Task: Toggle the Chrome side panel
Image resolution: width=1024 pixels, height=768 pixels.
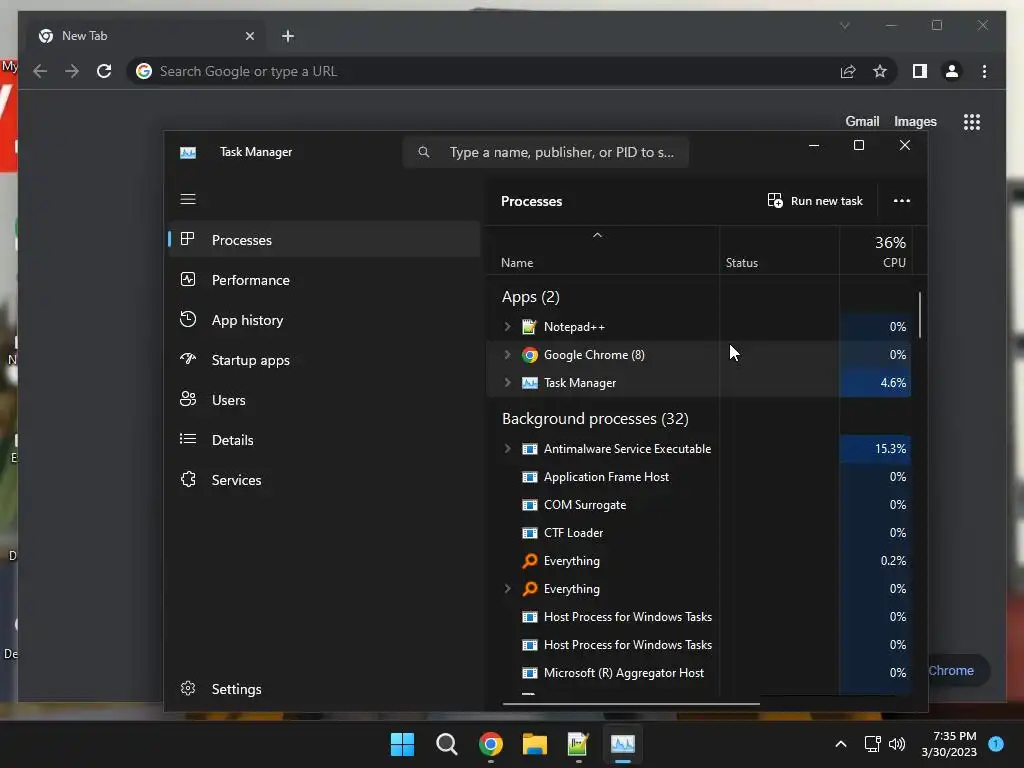Action: click(x=920, y=71)
